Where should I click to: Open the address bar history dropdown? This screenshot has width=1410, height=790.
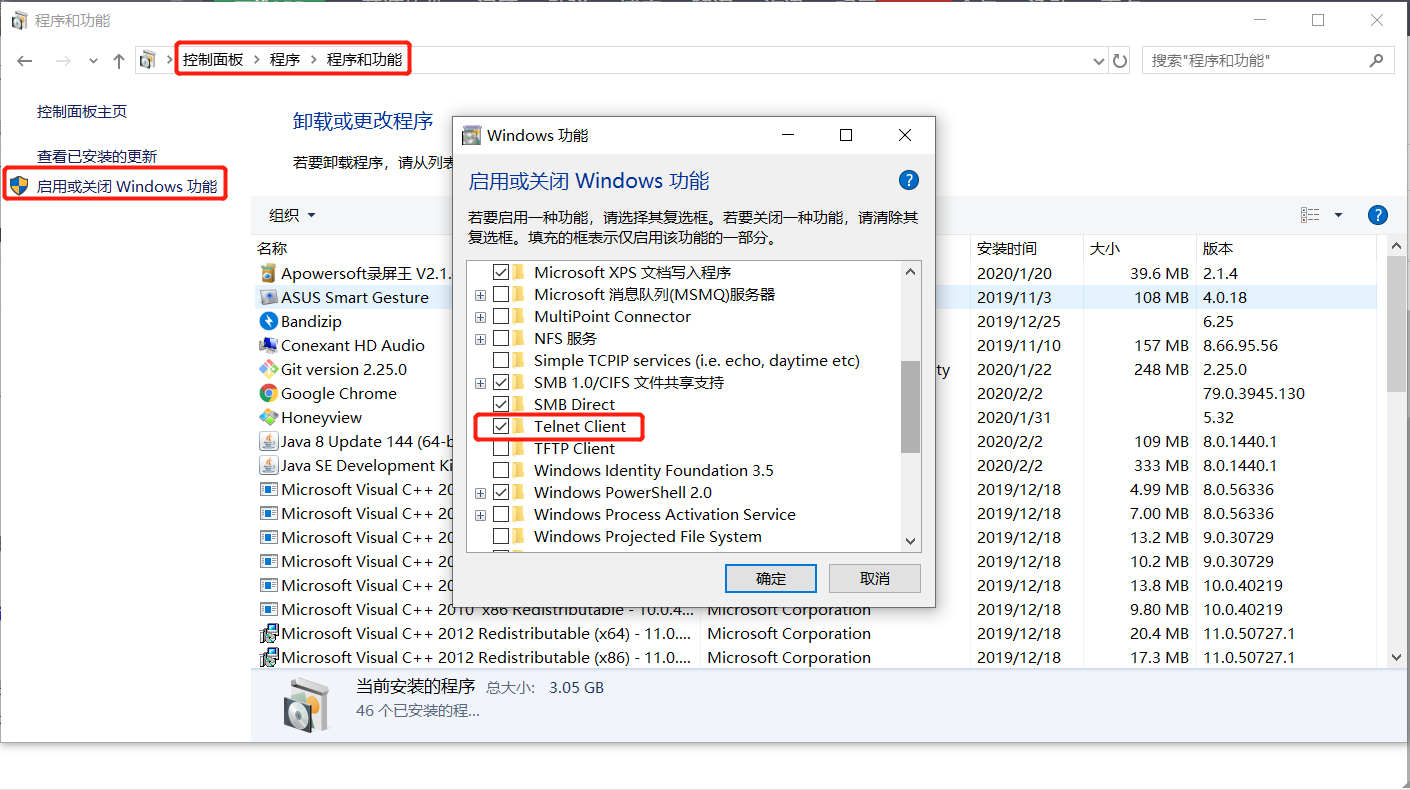[x=1100, y=61]
